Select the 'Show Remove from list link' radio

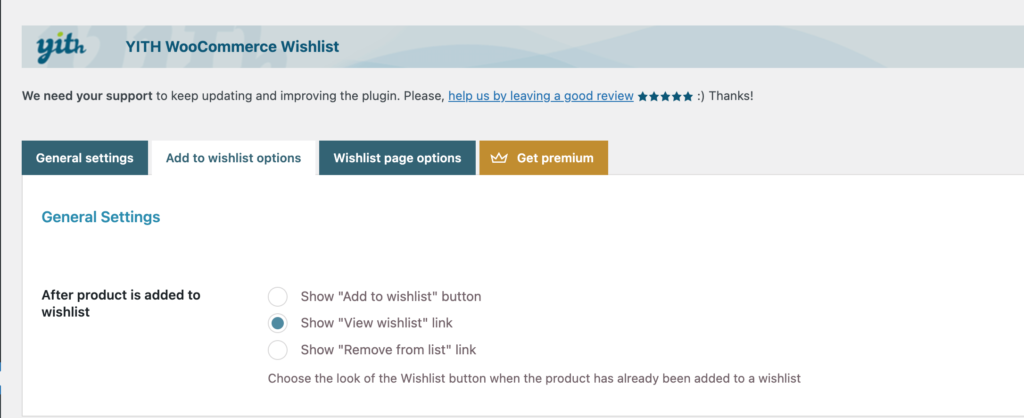tap(278, 349)
